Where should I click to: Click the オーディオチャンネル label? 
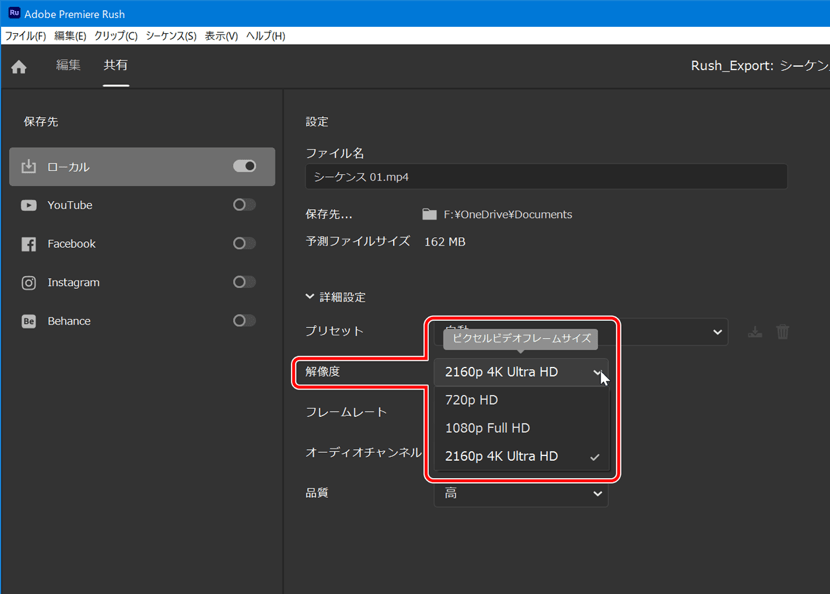pos(364,453)
